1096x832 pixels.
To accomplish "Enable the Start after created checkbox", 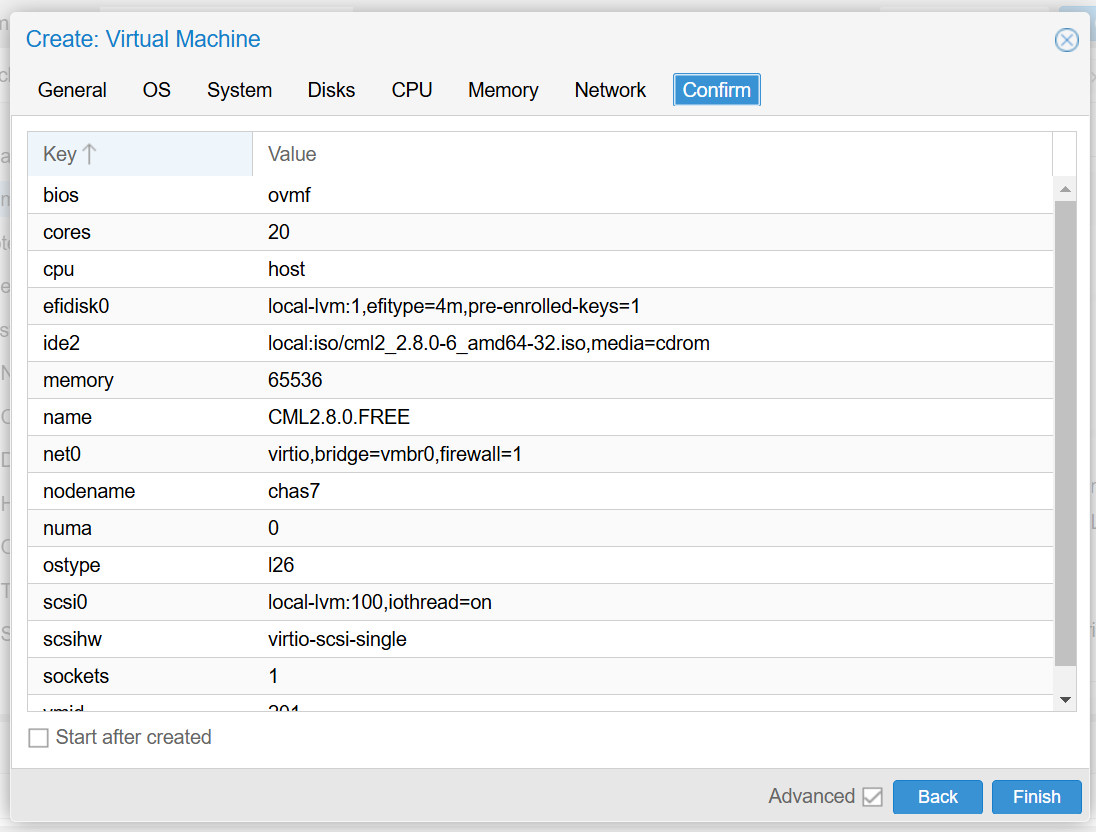I will 38,737.
